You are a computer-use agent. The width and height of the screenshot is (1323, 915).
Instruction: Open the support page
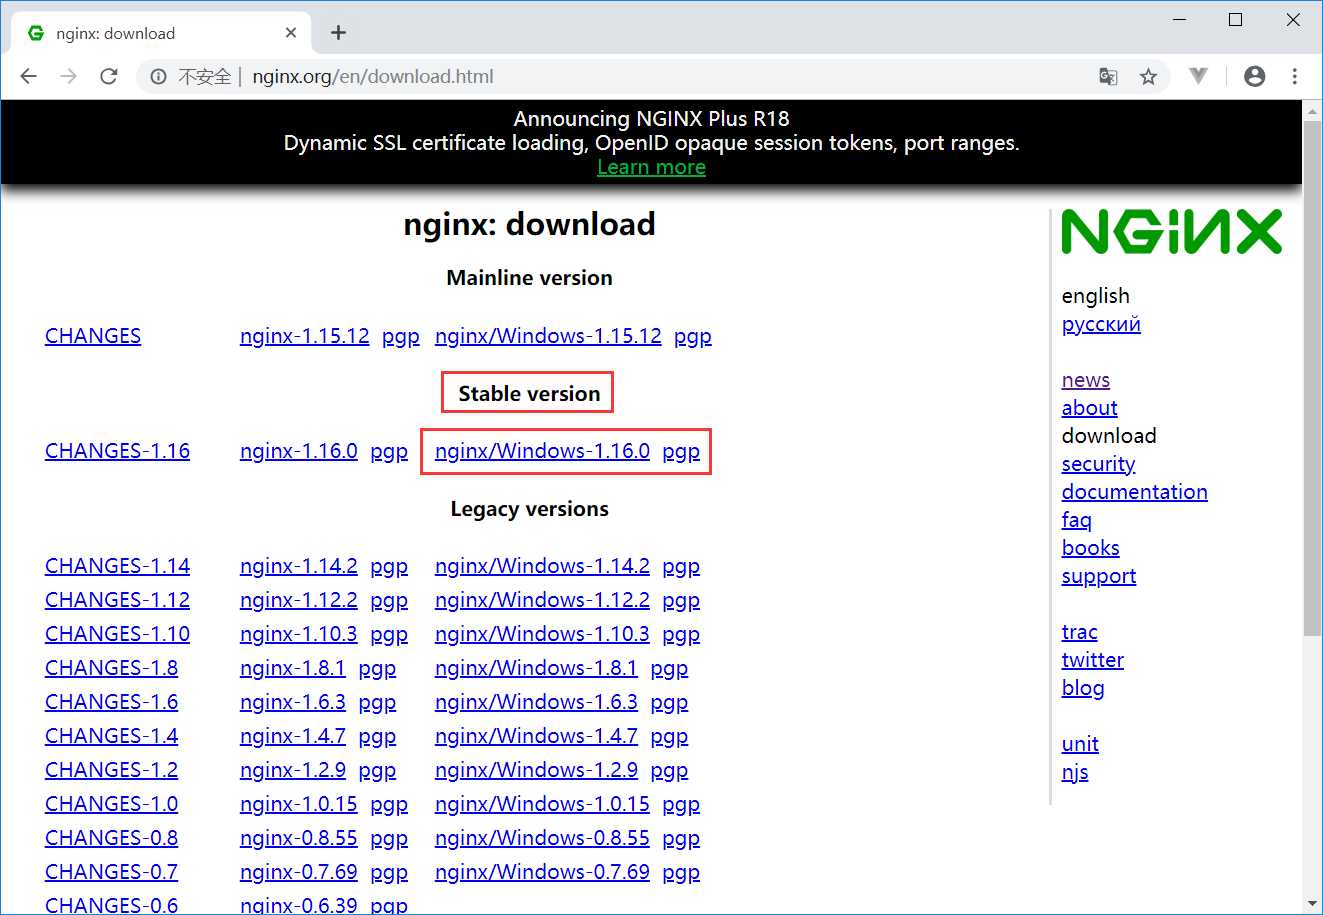1098,576
